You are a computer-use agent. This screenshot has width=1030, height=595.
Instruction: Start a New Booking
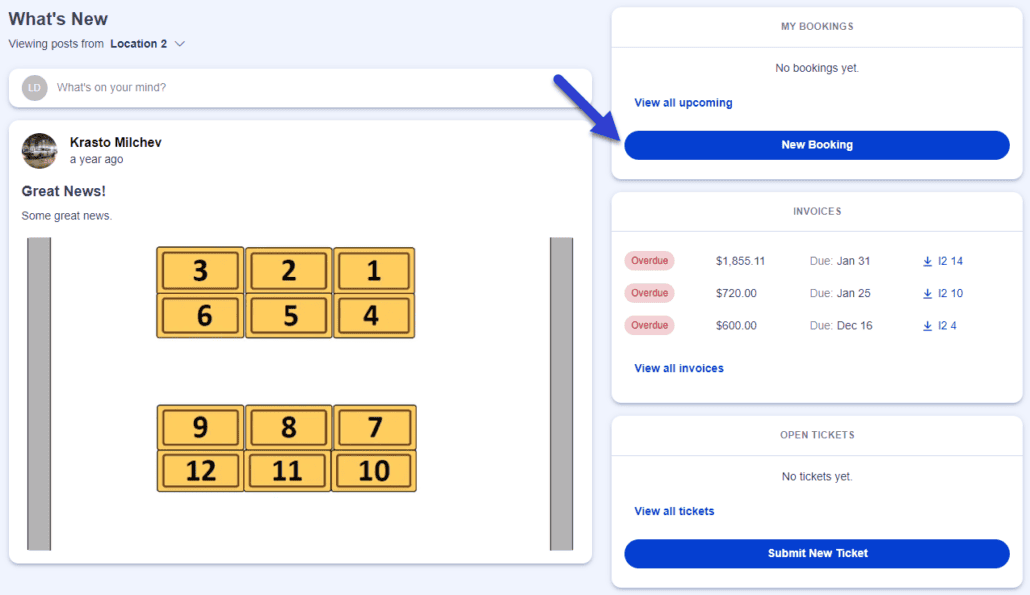817,145
